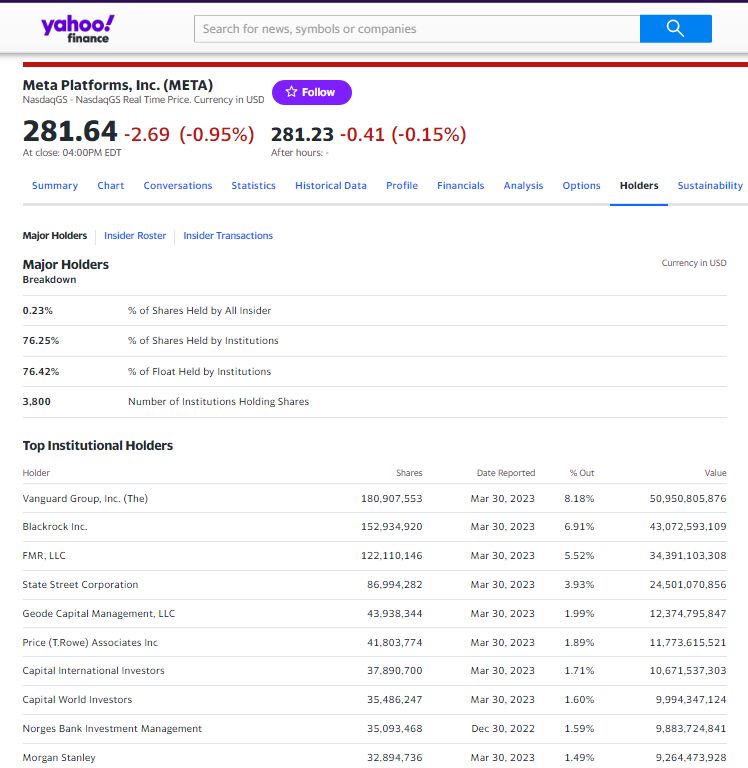The width and height of the screenshot is (748, 768).
Task: View the Profile tab
Action: (402, 186)
